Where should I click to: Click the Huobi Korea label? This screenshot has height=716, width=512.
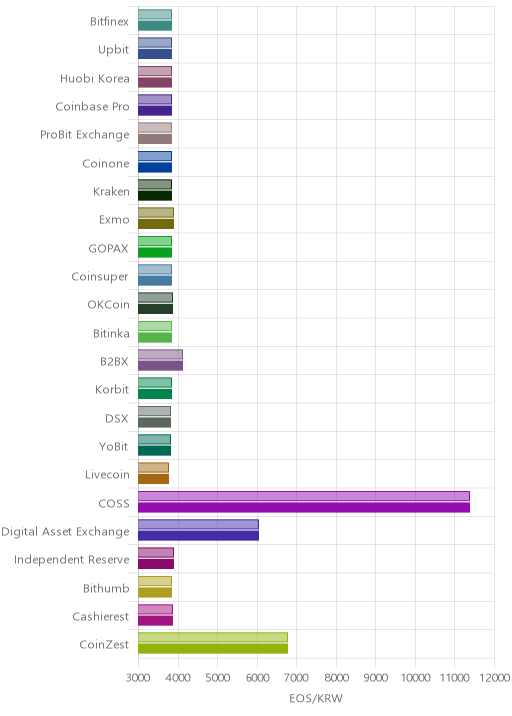pos(95,79)
